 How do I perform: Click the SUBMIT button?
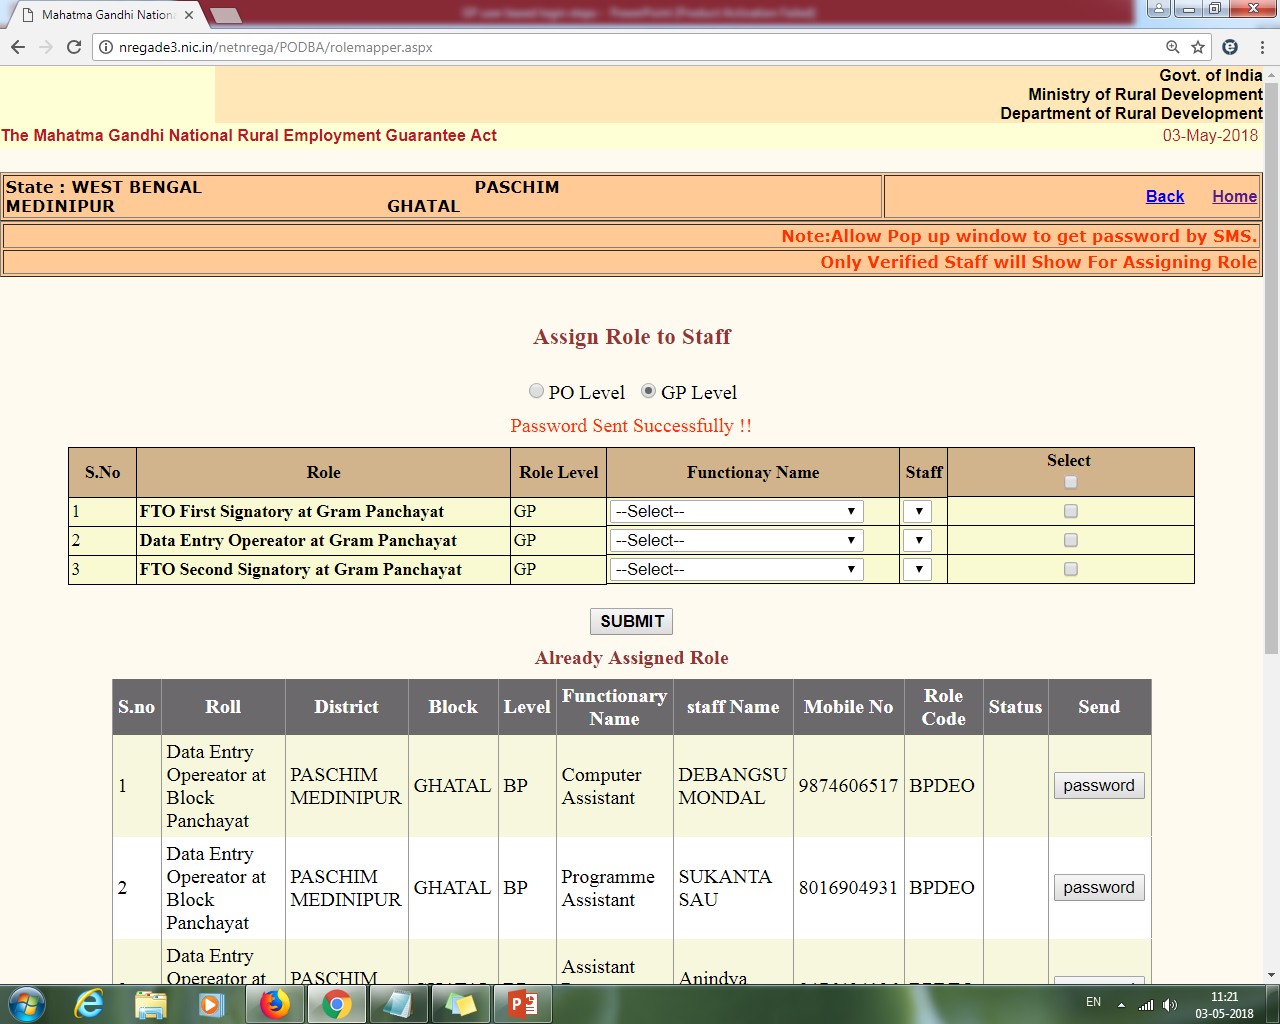point(631,621)
